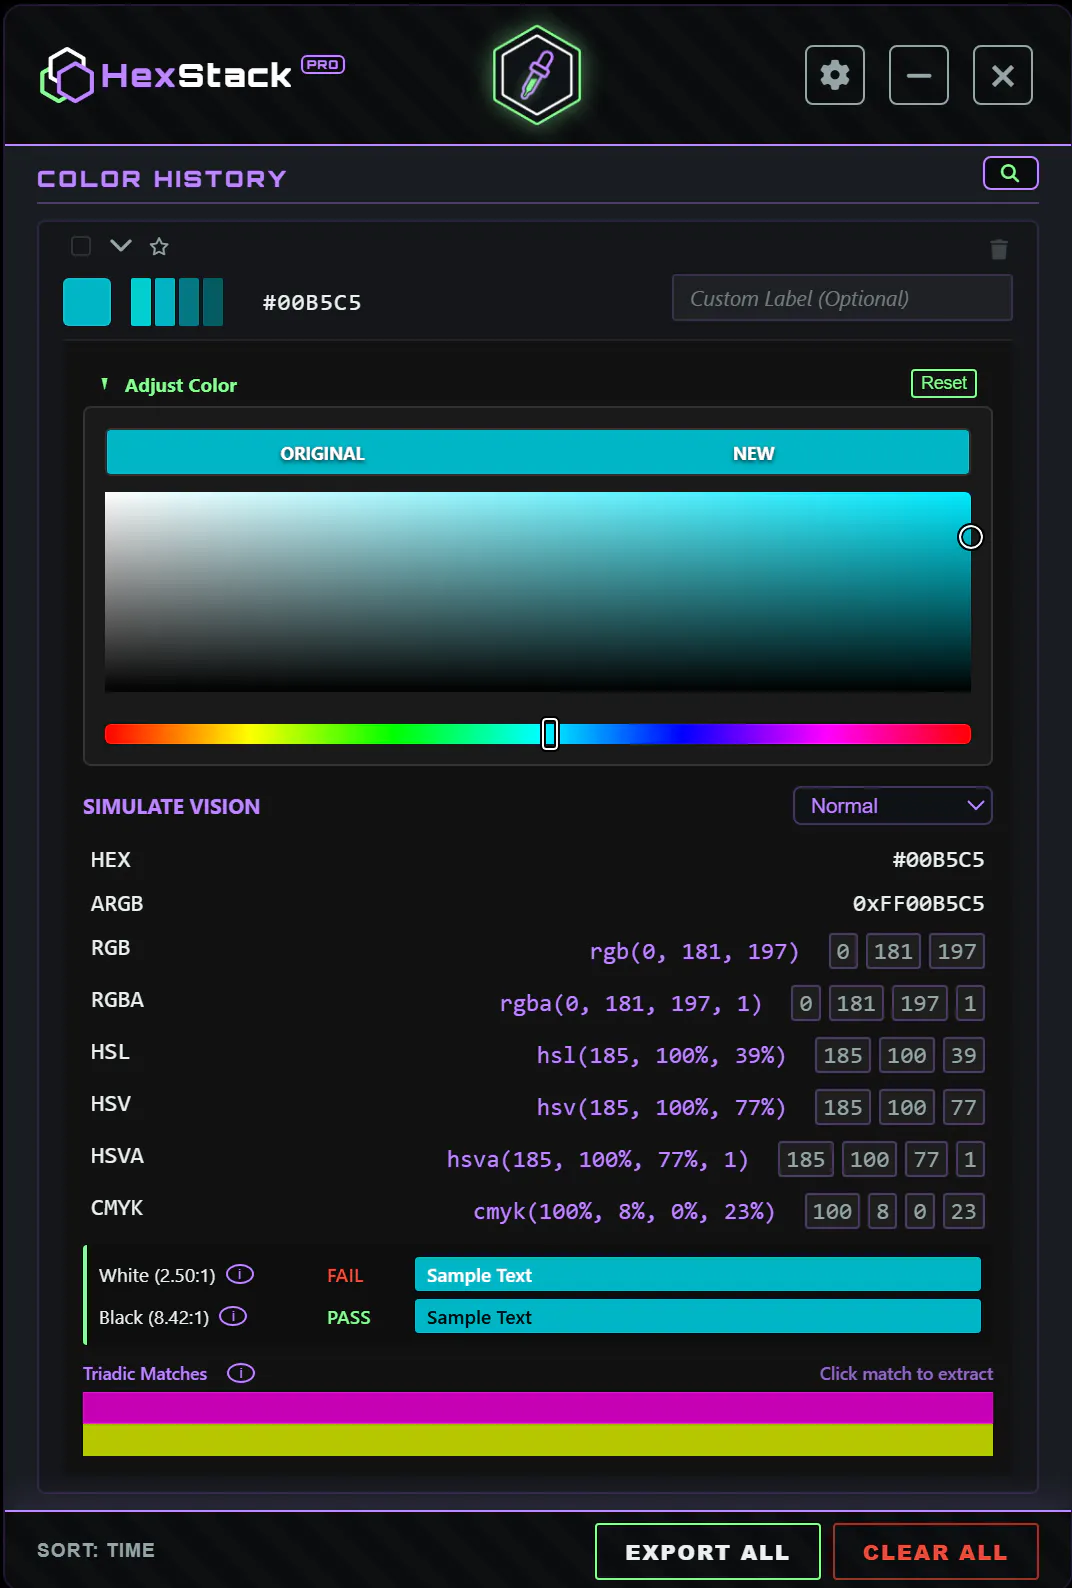Click the Export All button

coord(708,1552)
